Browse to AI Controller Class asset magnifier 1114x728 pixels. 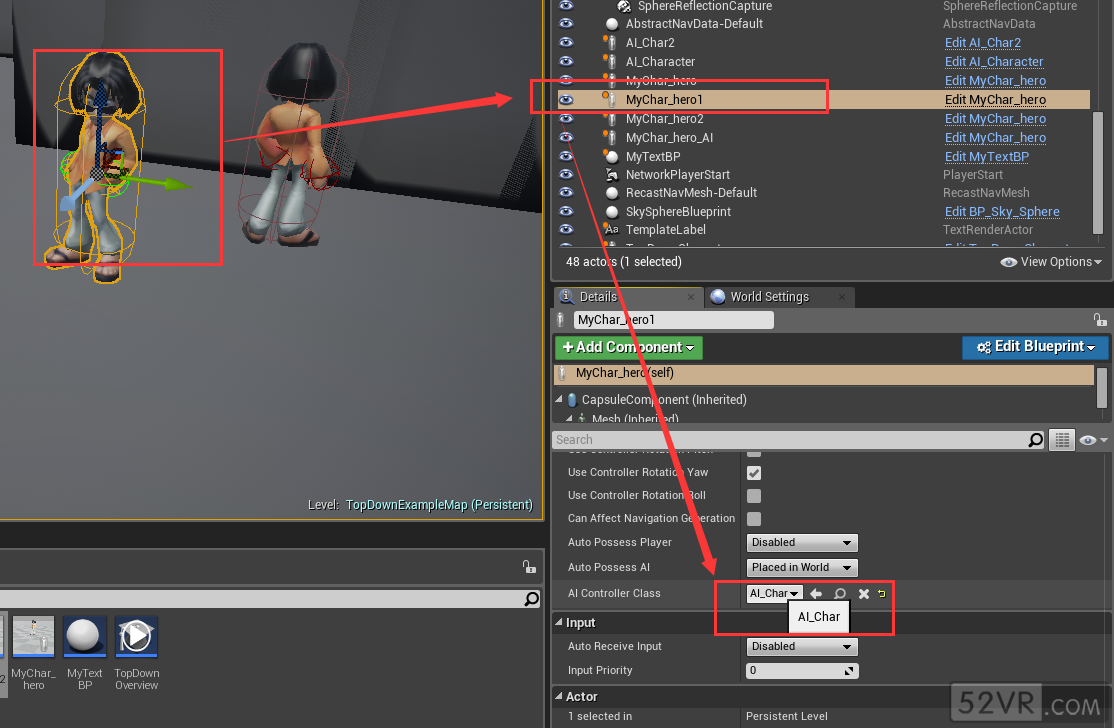(x=840, y=594)
